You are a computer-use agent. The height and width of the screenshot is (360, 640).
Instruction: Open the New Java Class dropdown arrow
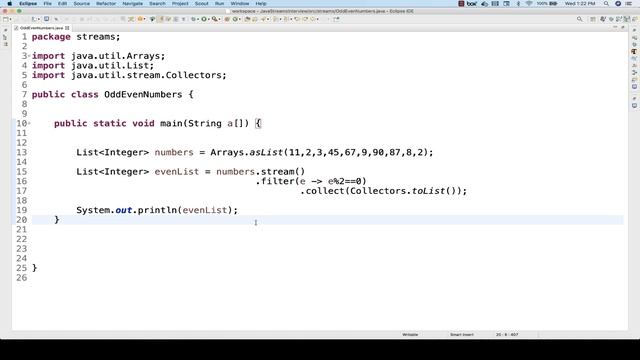(240, 19)
